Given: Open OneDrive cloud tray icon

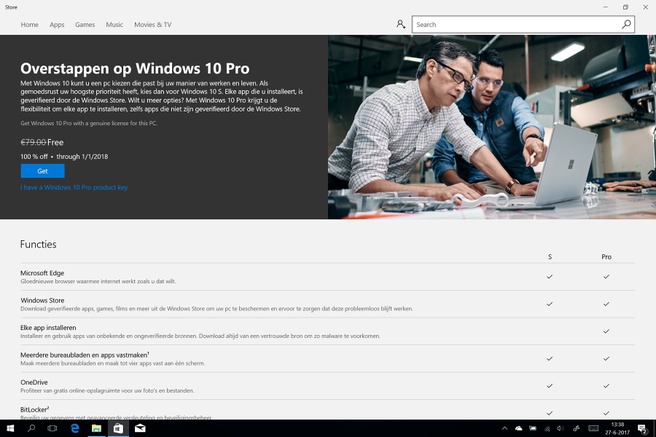Looking at the screenshot, I should [x=519, y=428].
